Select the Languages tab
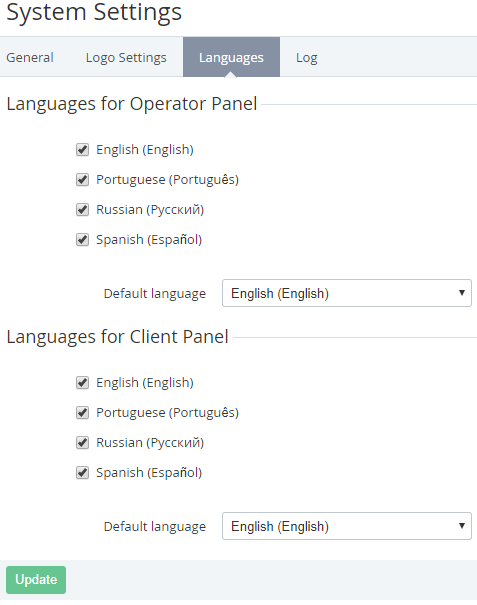The width and height of the screenshot is (477, 605). click(231, 57)
